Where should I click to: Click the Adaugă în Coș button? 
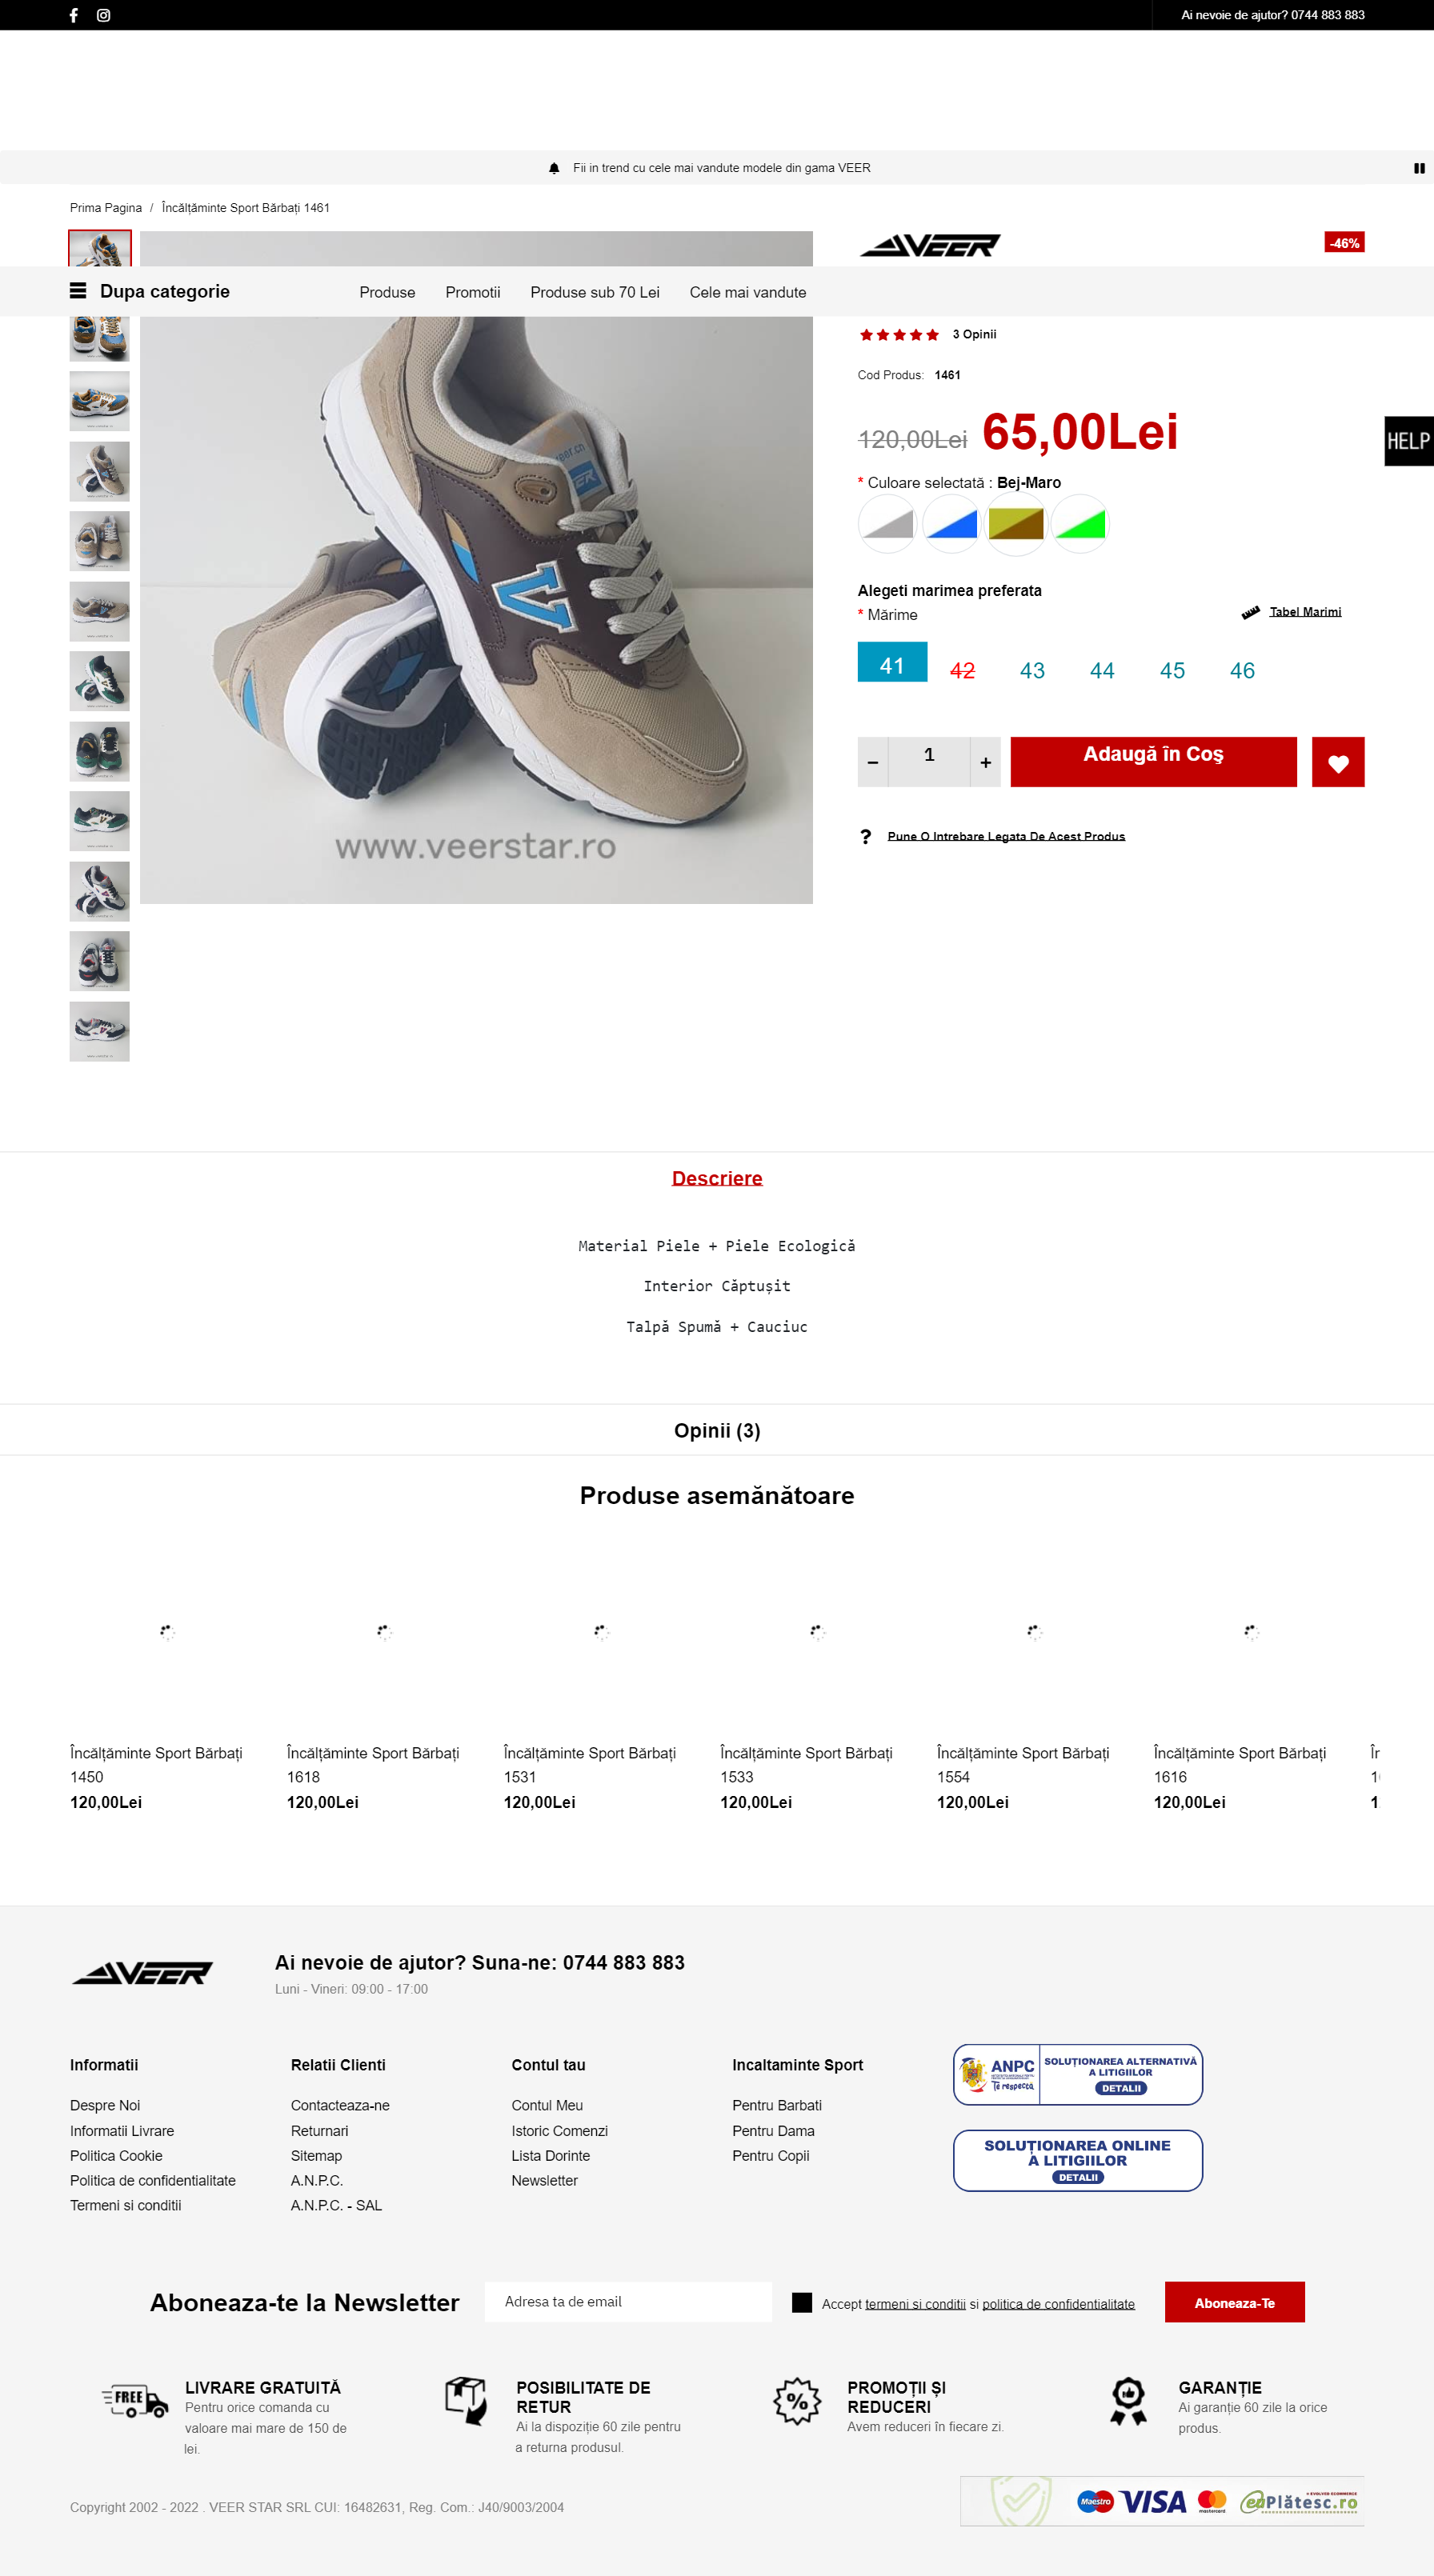point(1153,763)
